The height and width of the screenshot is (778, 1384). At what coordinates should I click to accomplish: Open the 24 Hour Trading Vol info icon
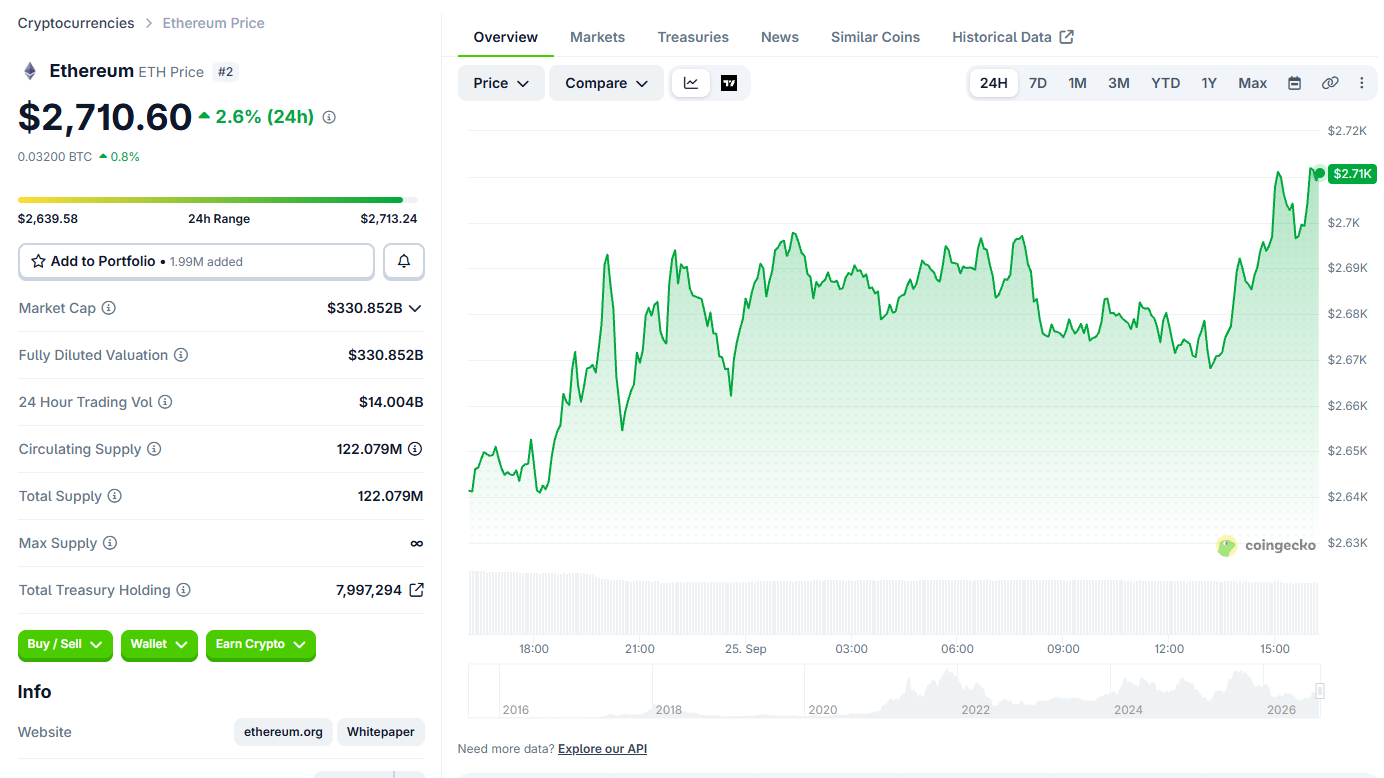coord(165,402)
